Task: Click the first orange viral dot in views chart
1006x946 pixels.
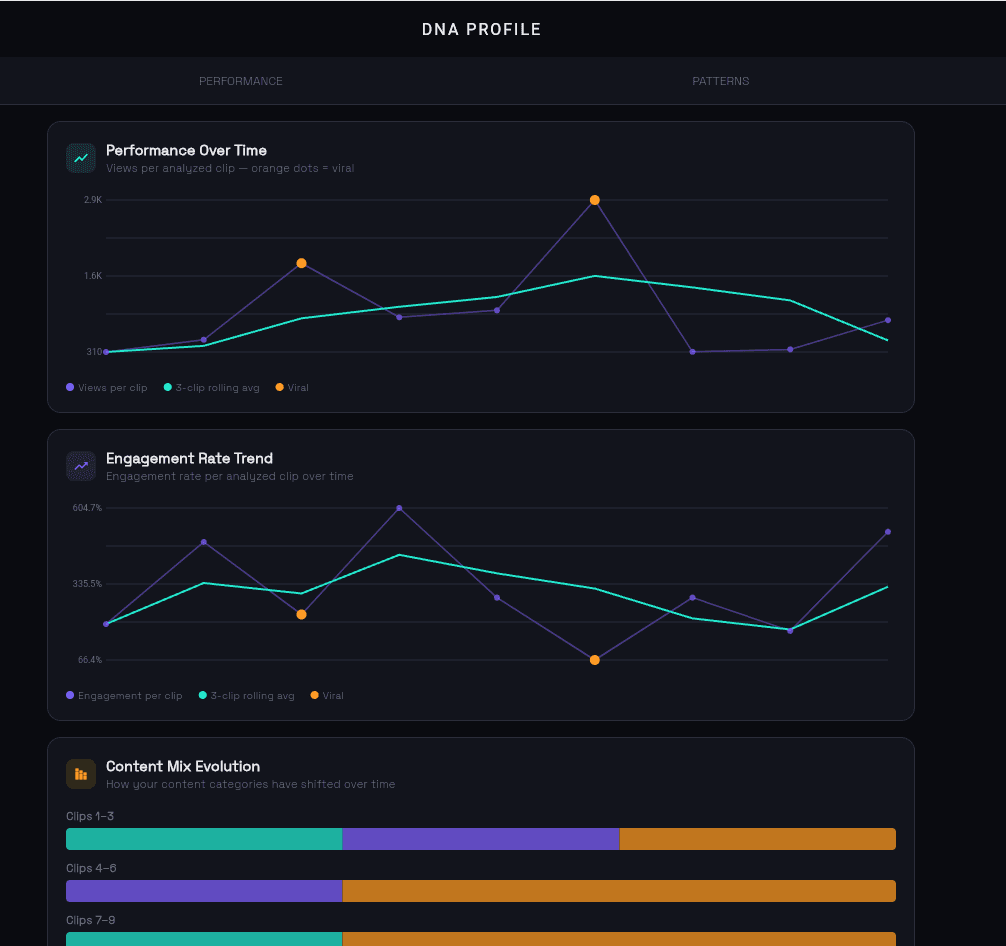Action: 302,263
